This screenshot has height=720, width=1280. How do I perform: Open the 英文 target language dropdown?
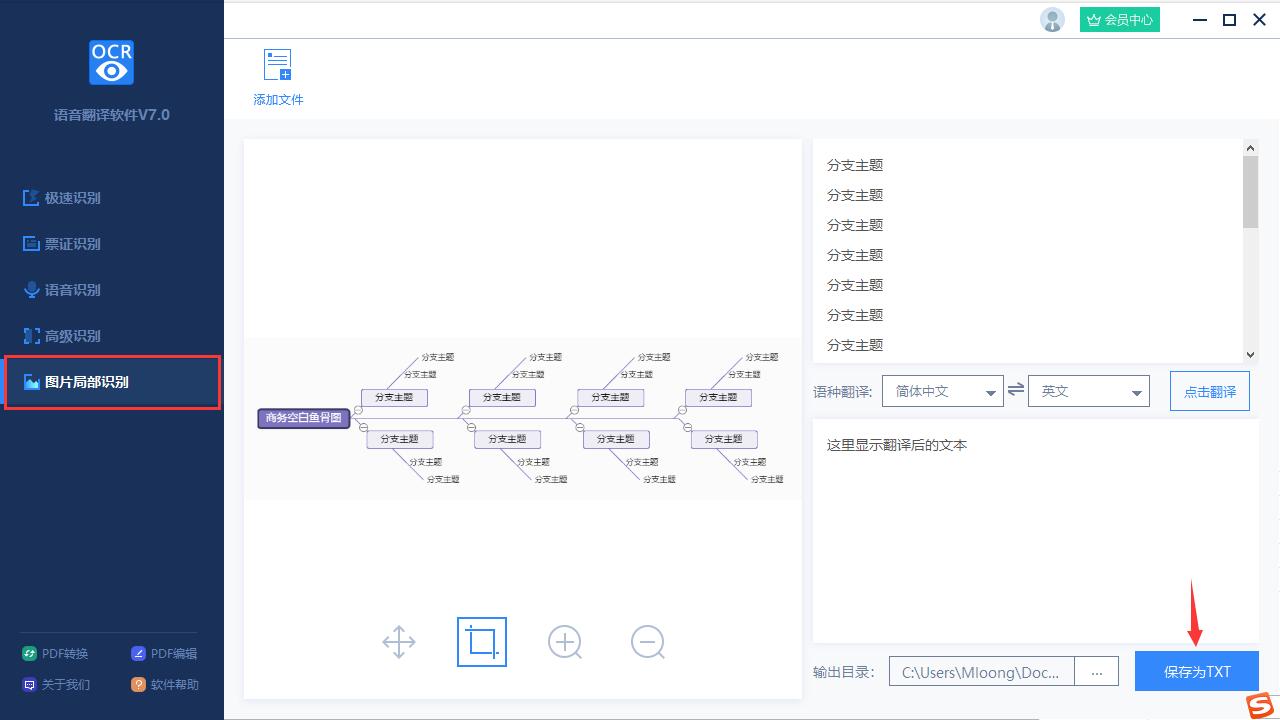(x=1088, y=390)
